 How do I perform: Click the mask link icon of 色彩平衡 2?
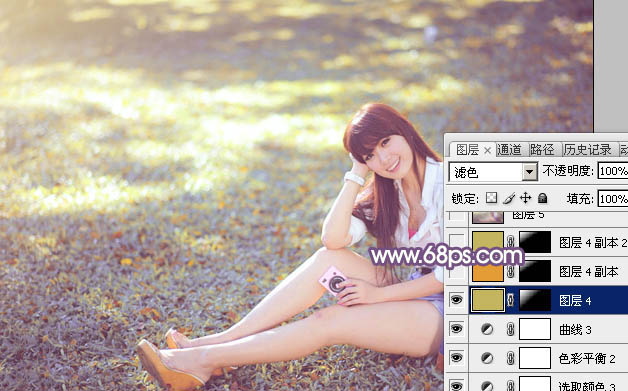511,358
